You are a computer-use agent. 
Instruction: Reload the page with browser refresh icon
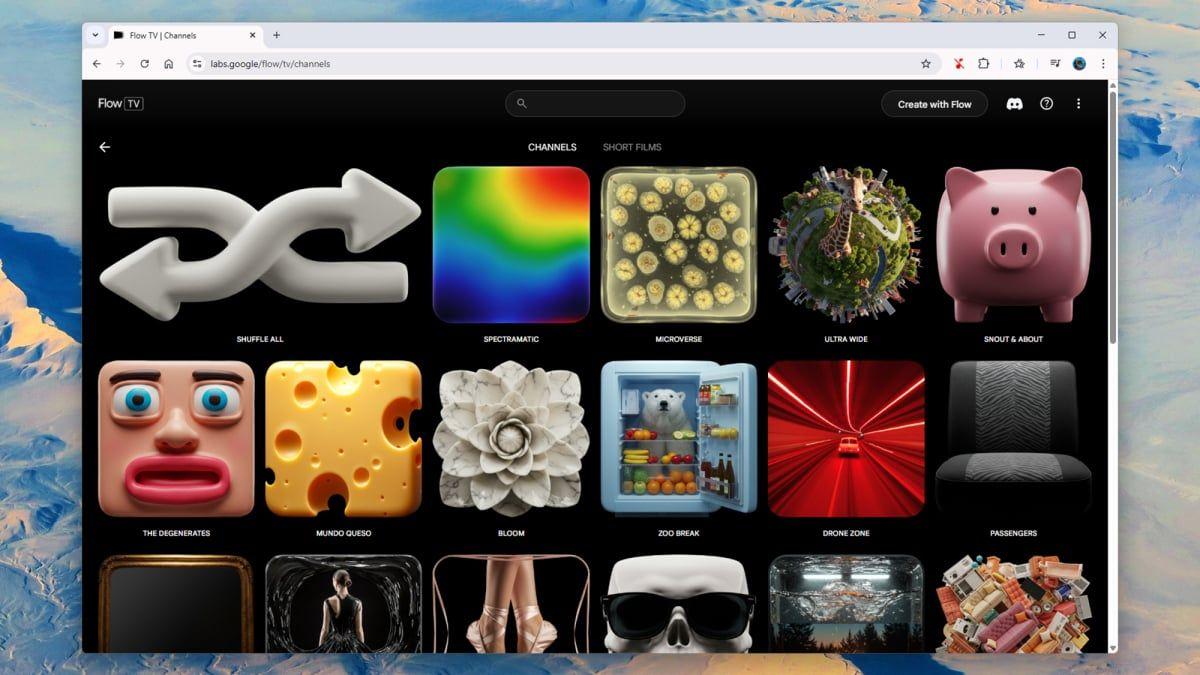[144, 64]
